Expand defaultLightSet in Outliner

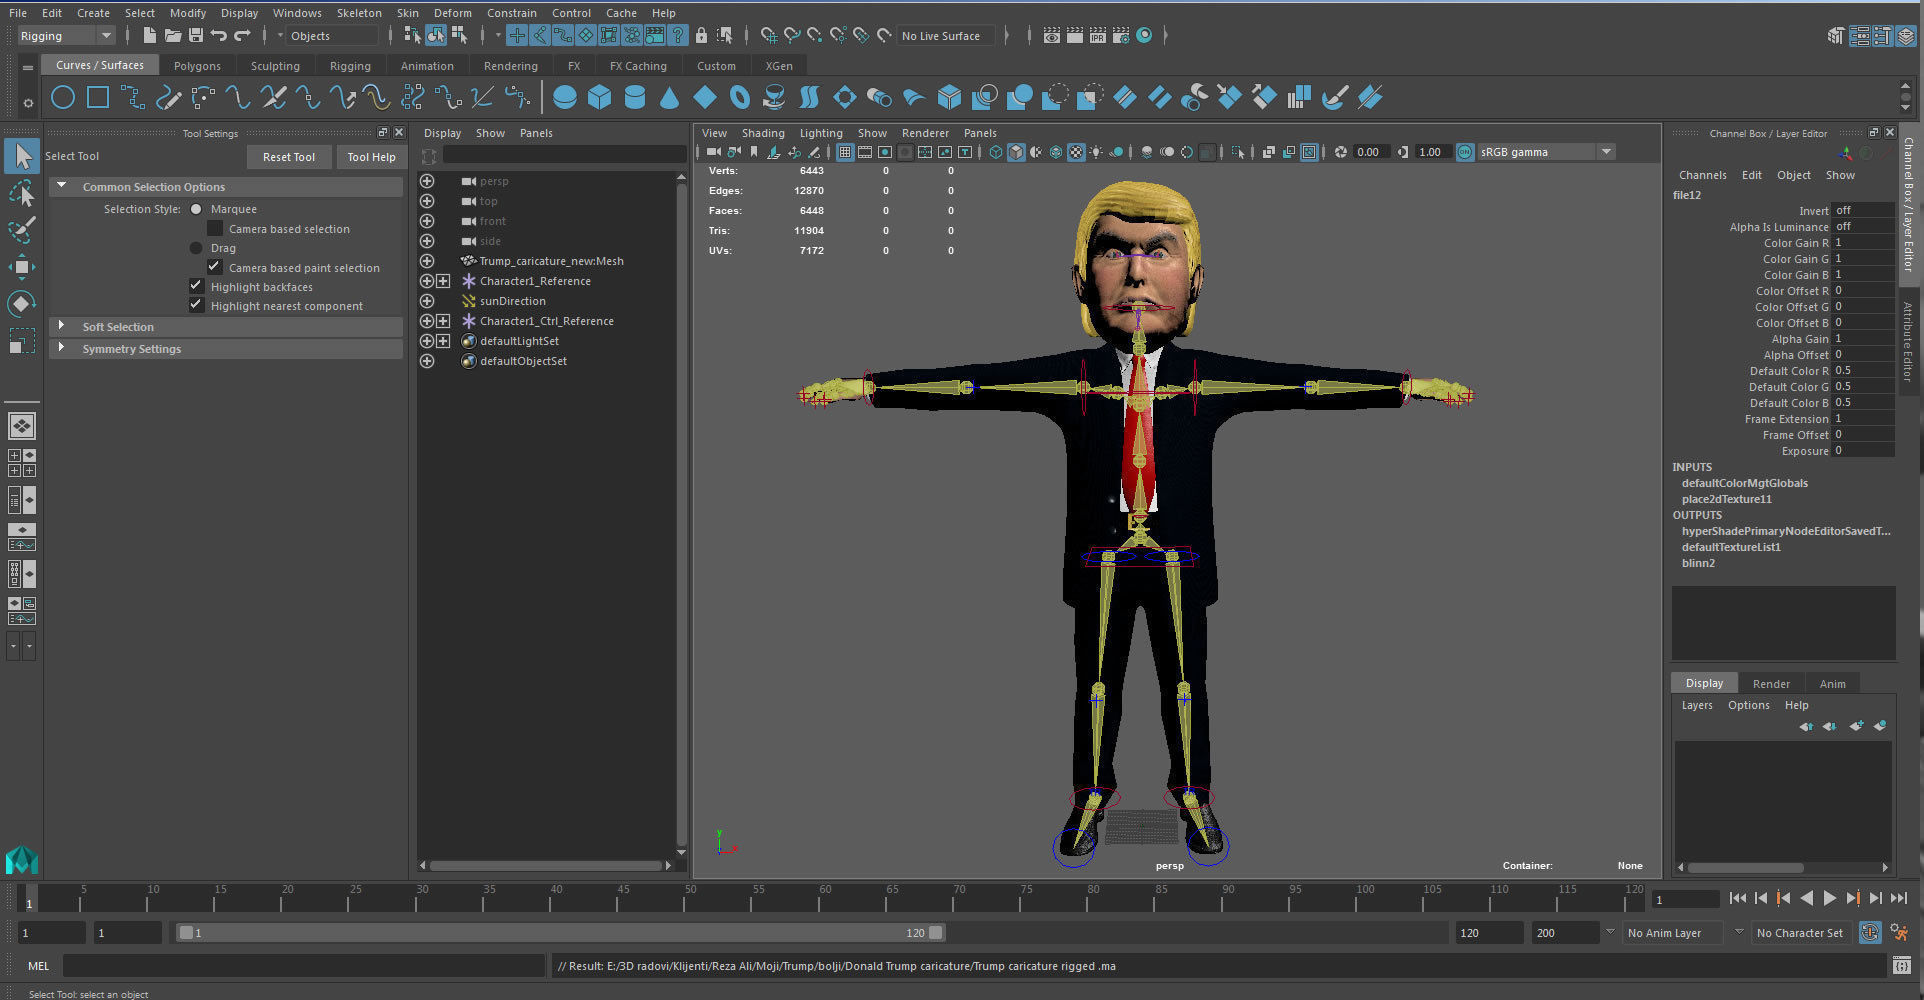443,341
